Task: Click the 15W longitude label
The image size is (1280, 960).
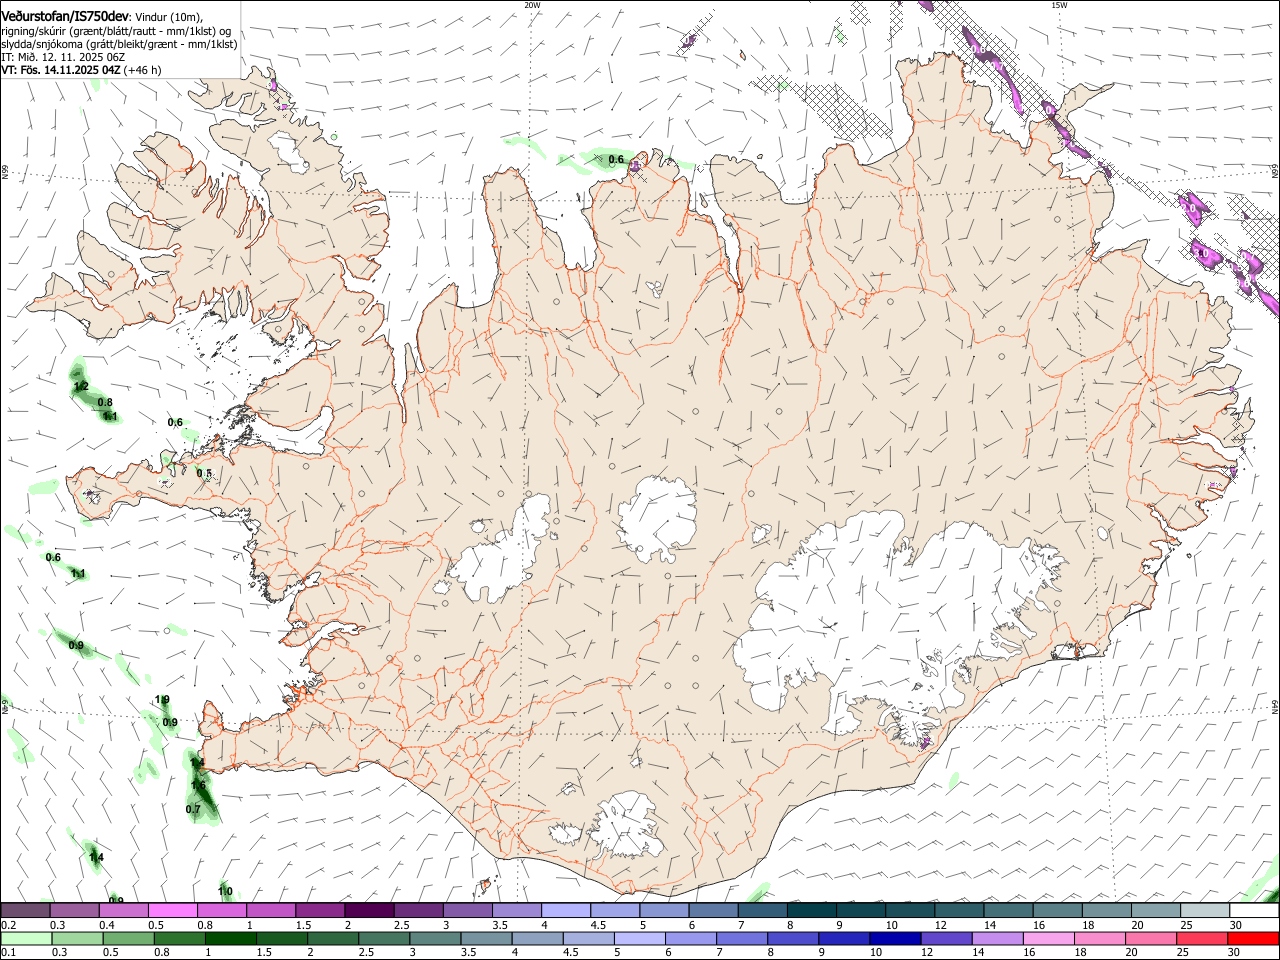Action: coord(1059,5)
